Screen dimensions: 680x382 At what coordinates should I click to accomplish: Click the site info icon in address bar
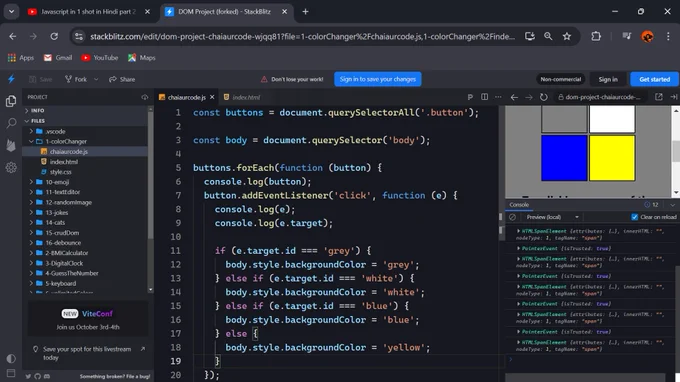[79, 36]
